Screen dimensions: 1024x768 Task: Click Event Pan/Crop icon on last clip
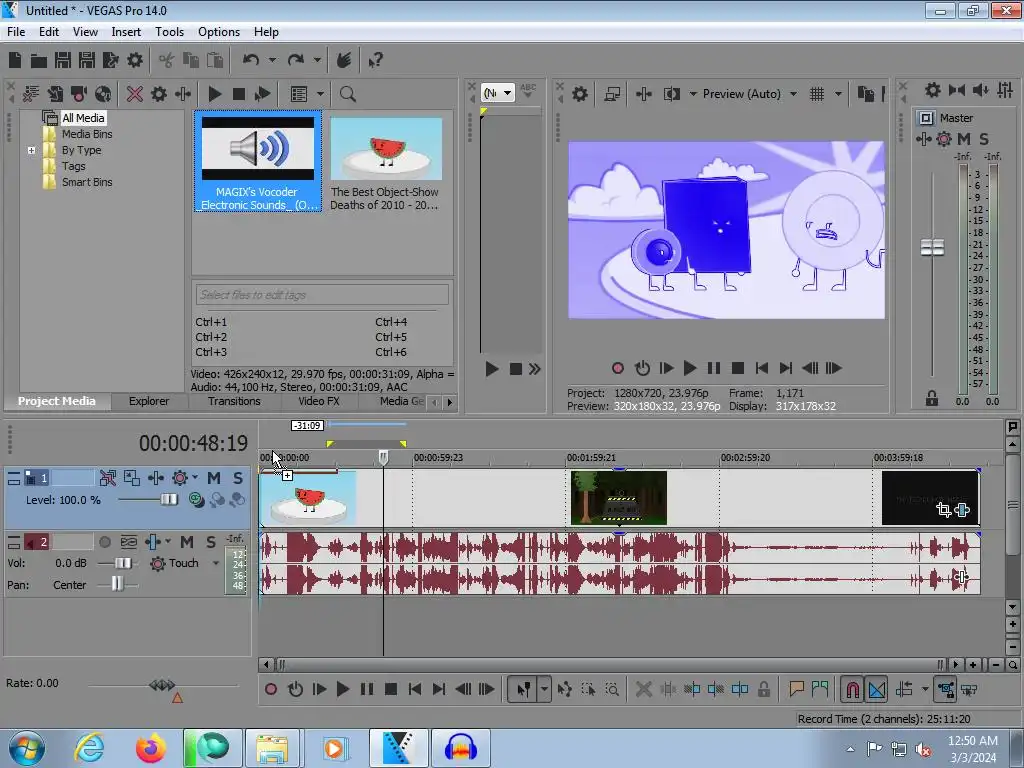click(944, 510)
